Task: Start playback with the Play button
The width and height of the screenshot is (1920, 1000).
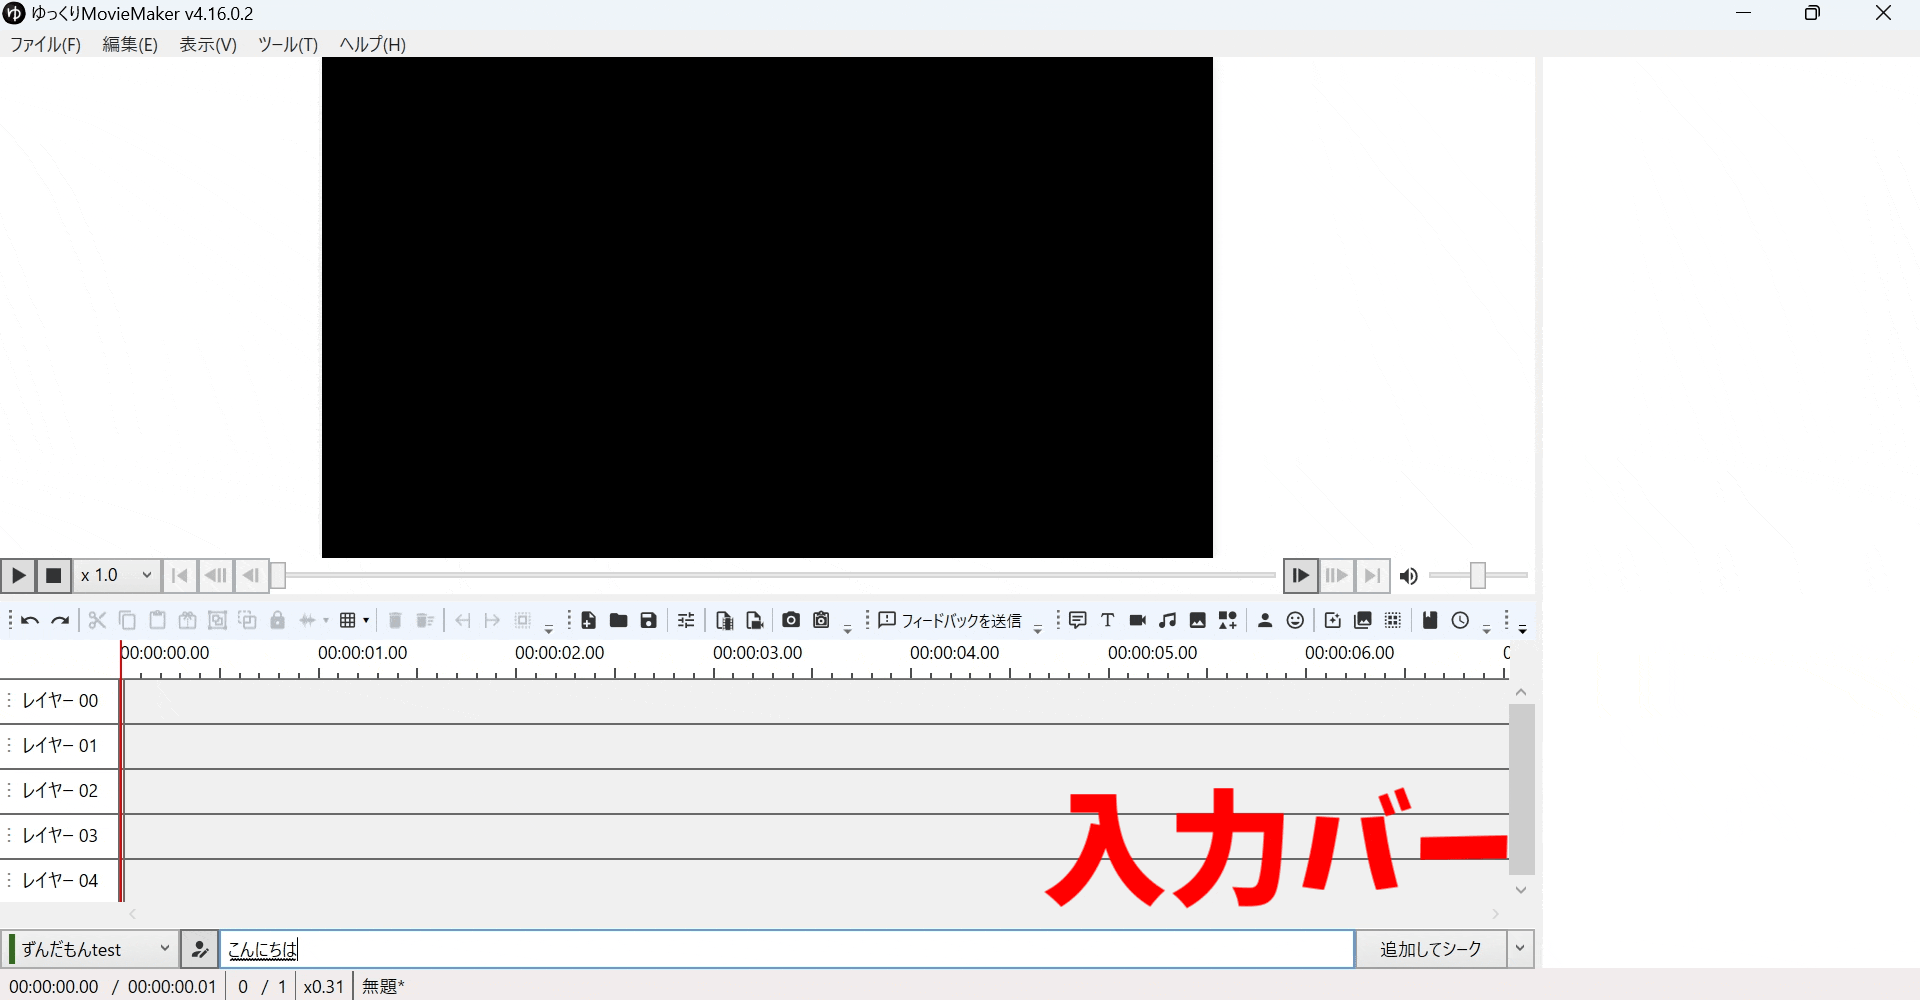Action: pos(18,576)
